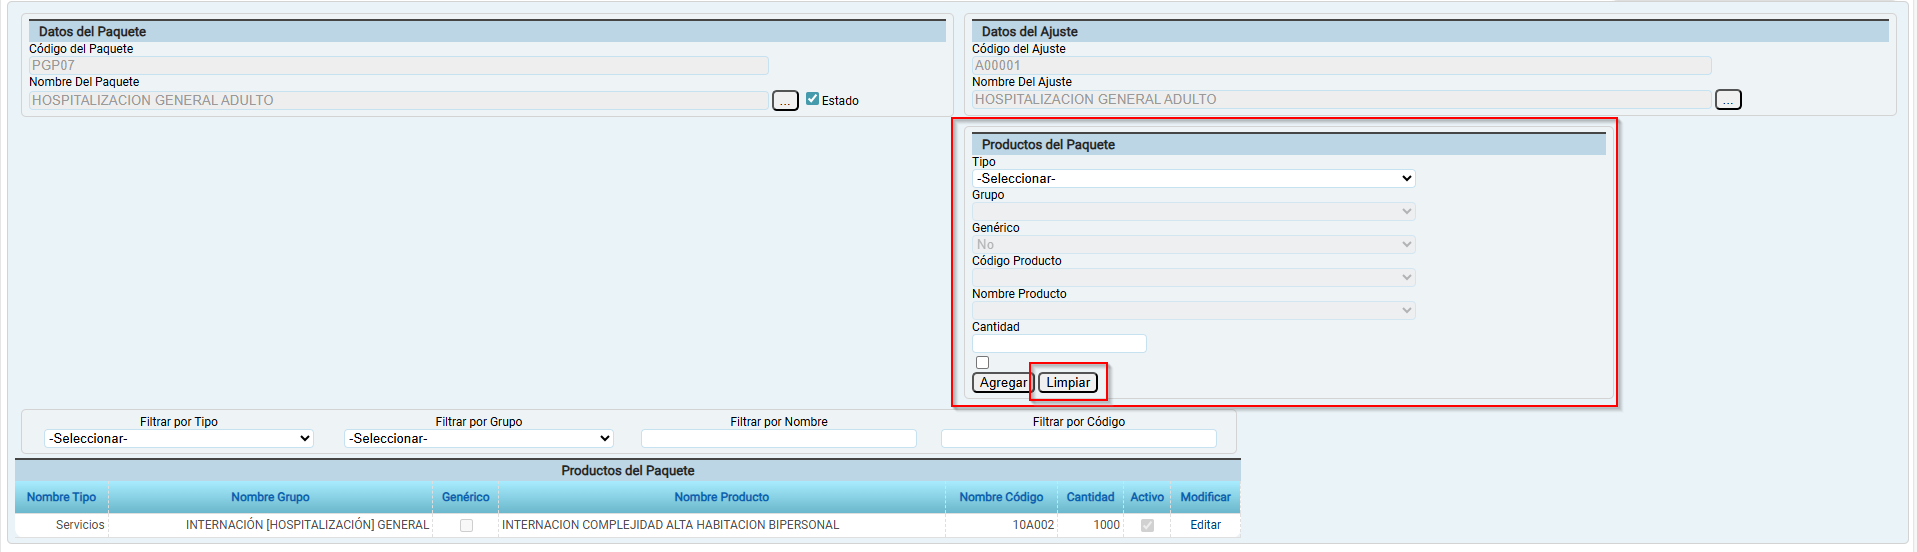Open the Genérico dropdown showing No
1917x552 pixels.
[1193, 245]
